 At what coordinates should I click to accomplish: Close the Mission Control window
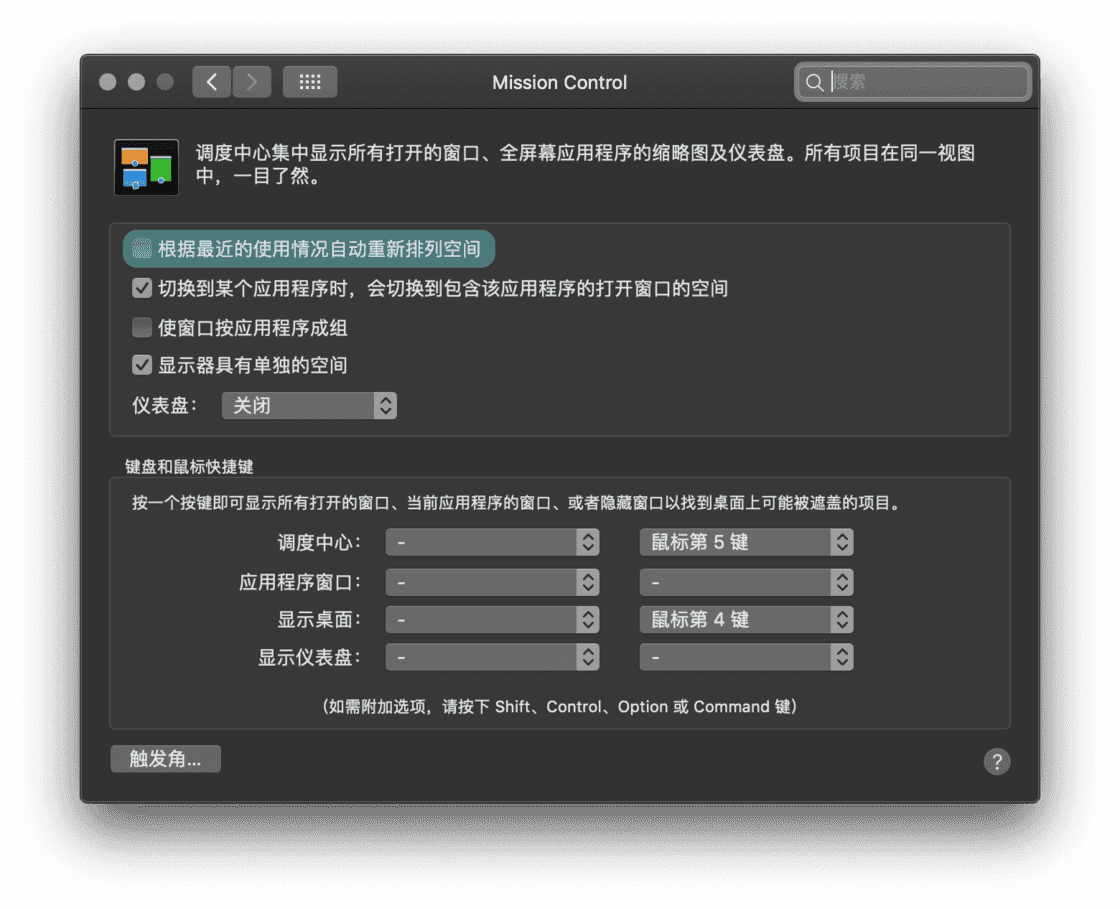click(x=108, y=82)
